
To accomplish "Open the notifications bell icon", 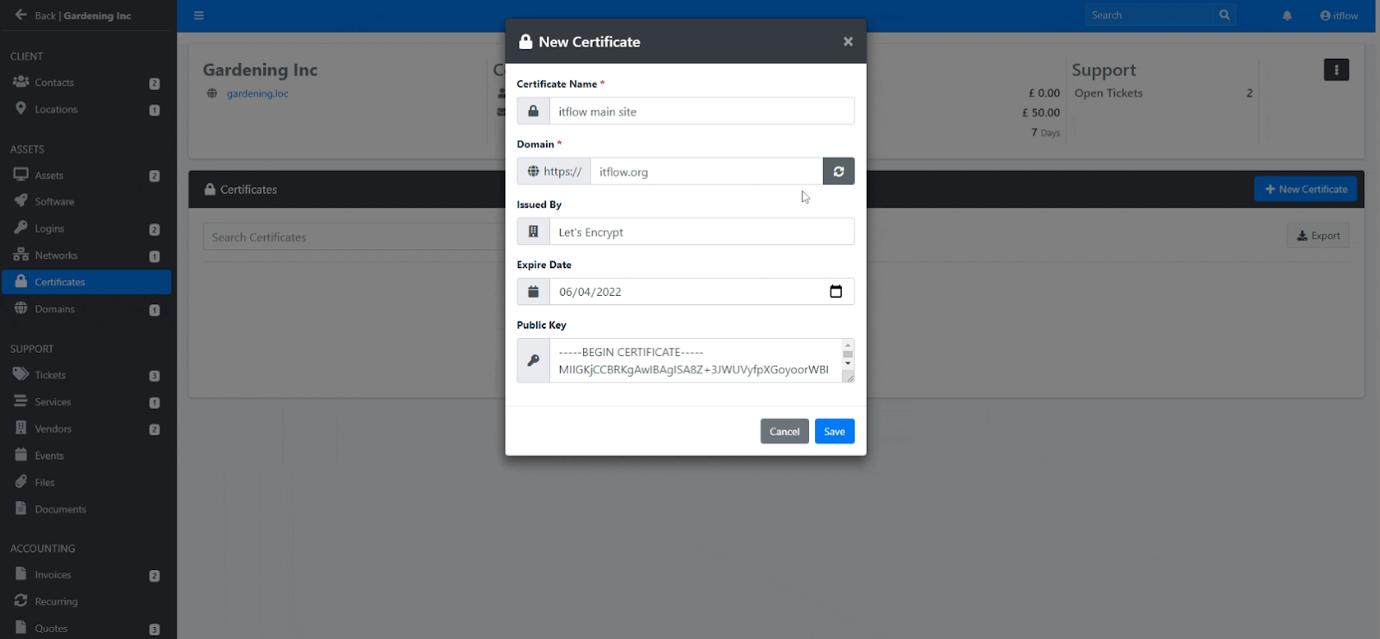I will tap(1287, 15).
